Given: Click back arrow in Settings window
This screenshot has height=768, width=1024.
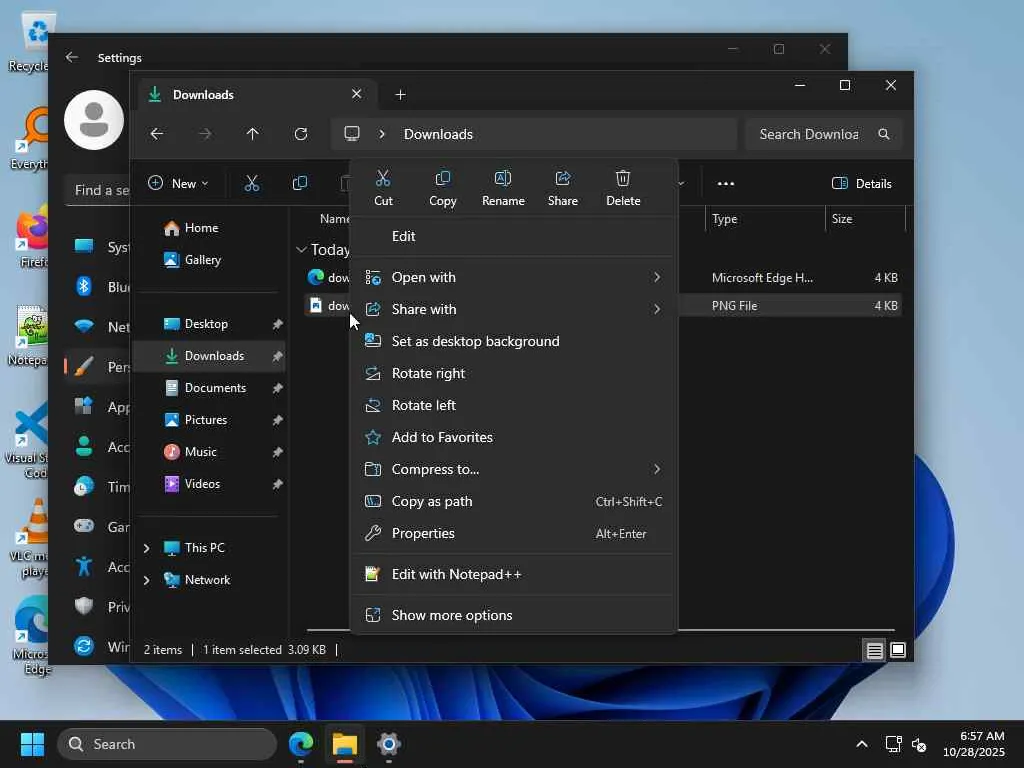Looking at the screenshot, I should tap(72, 57).
